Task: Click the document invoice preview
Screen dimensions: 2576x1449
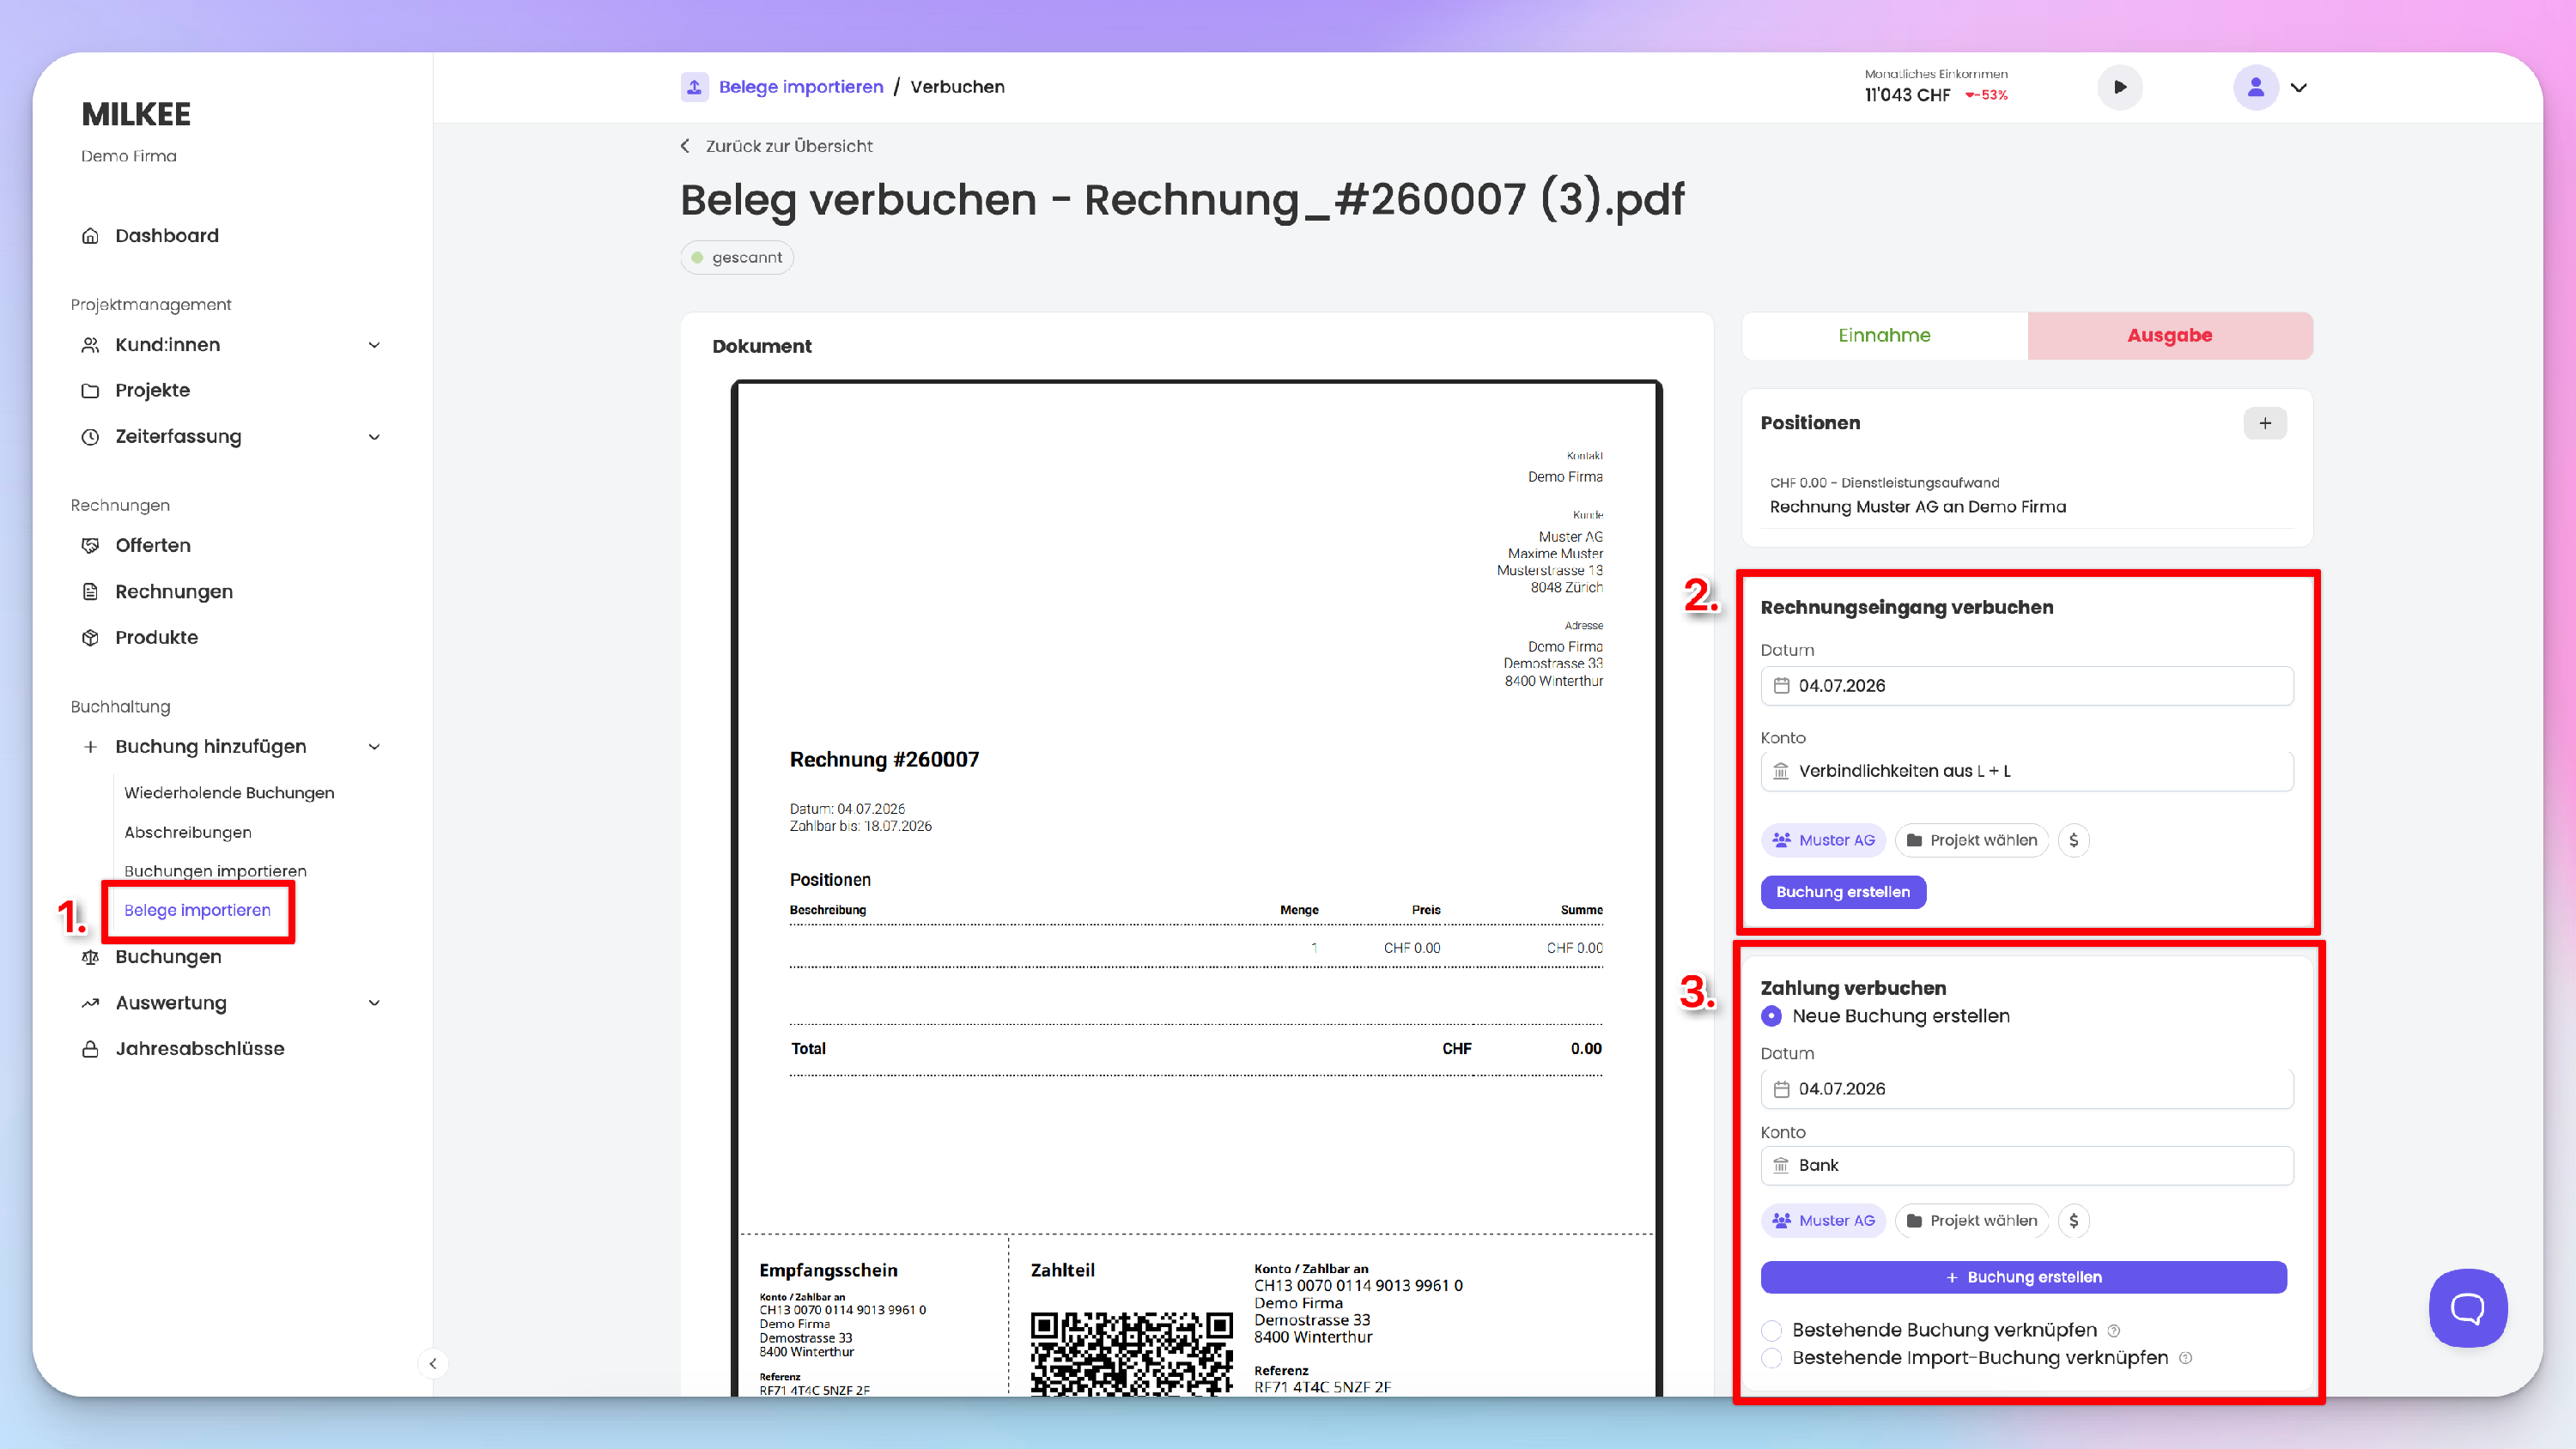Action: point(1196,888)
